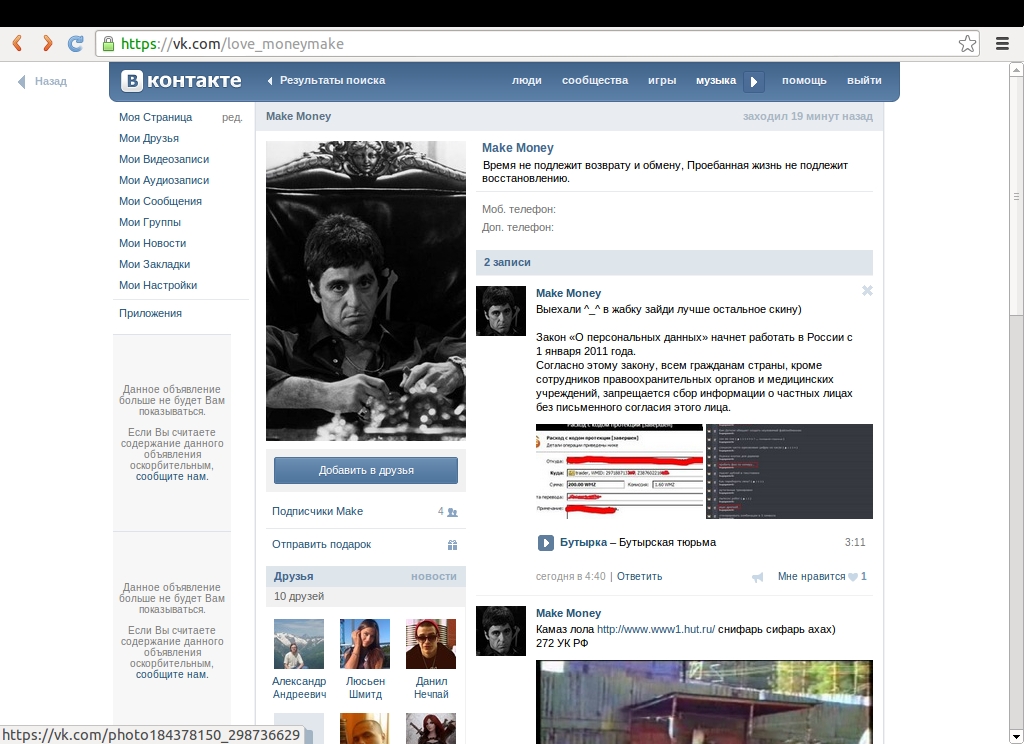The width and height of the screenshot is (1024, 744).
Task: Open Мои Новости in sidebar
Action: point(152,243)
